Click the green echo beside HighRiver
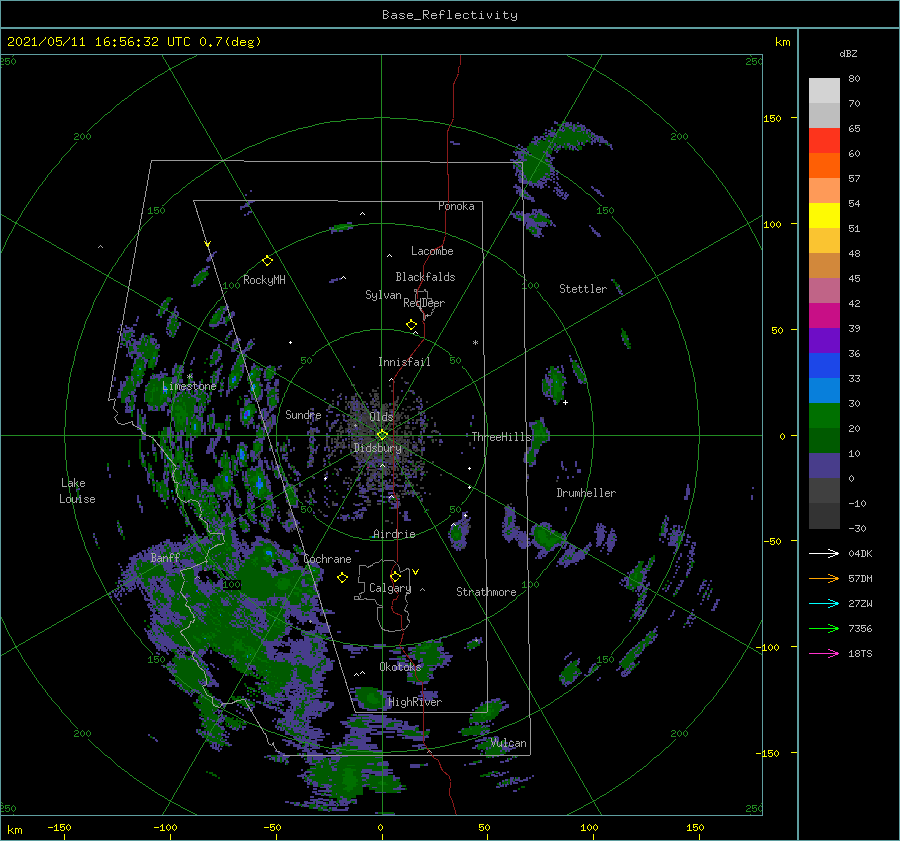The height and width of the screenshot is (841, 900). [368, 697]
